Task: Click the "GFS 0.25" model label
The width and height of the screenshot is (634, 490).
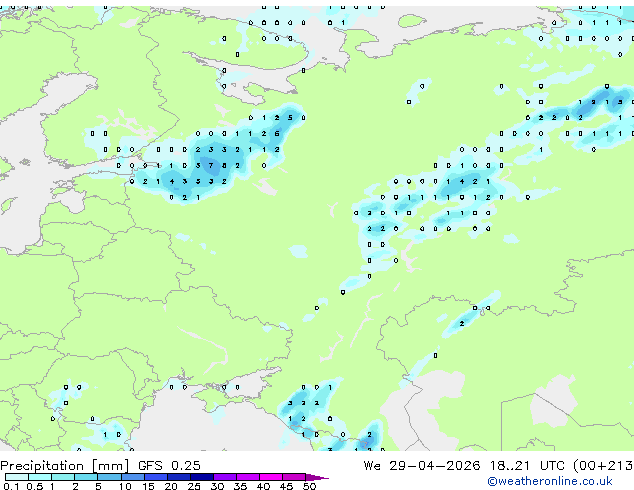Action: [169, 465]
